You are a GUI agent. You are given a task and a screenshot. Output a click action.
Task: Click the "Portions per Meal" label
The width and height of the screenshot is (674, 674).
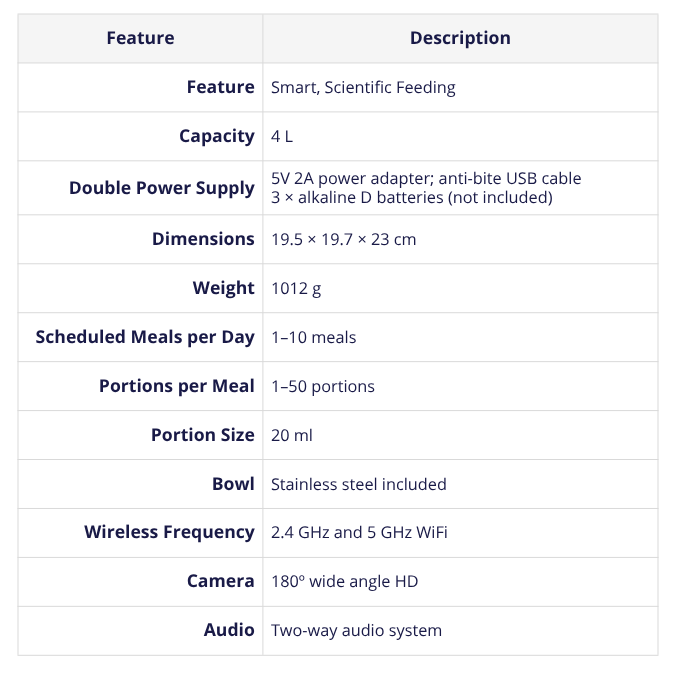point(177,386)
